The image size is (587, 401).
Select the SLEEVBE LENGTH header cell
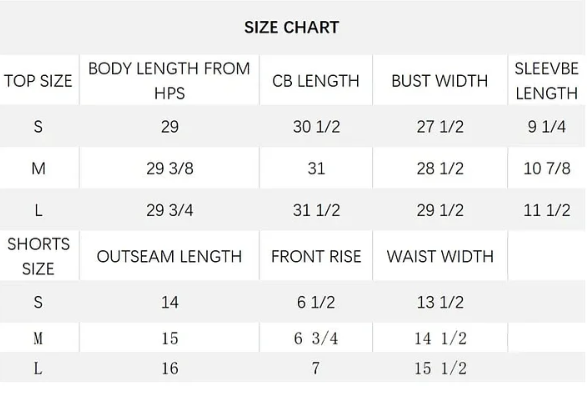coord(547,80)
